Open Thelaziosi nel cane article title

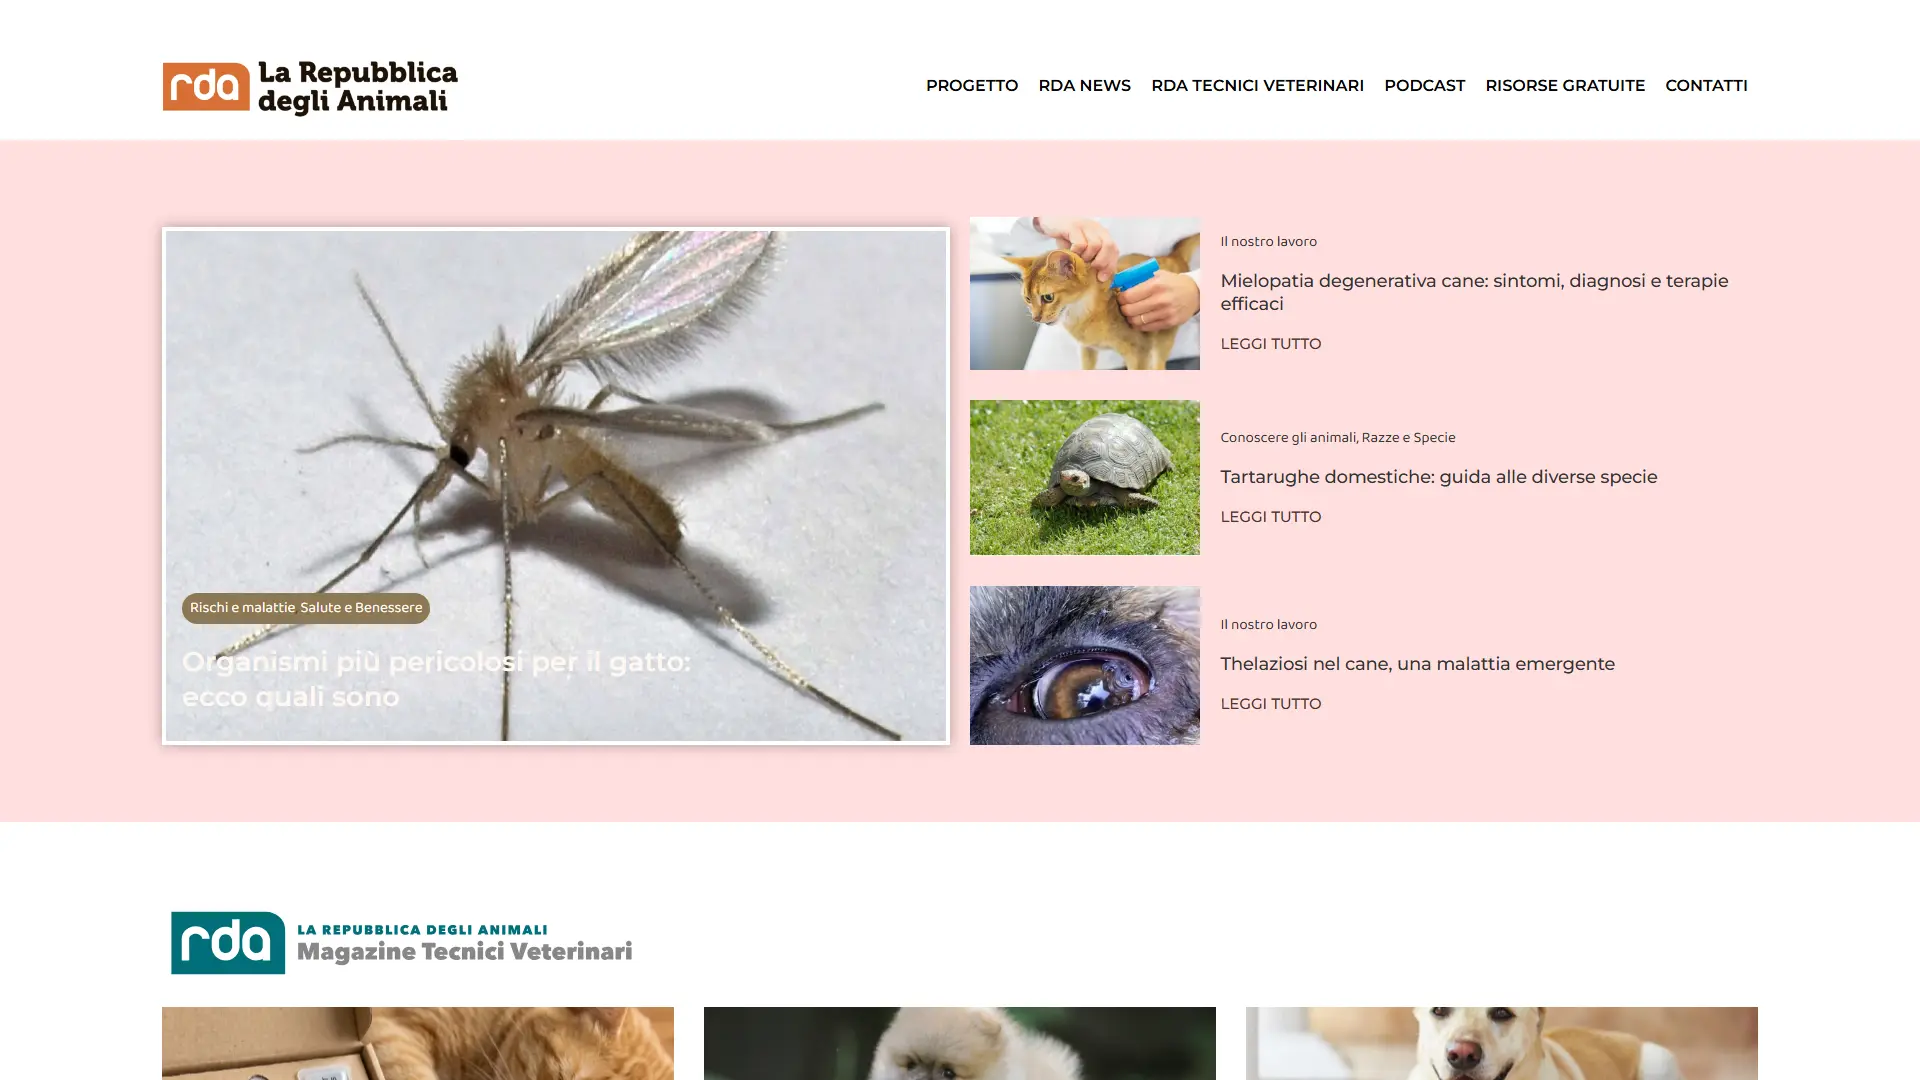(1417, 664)
